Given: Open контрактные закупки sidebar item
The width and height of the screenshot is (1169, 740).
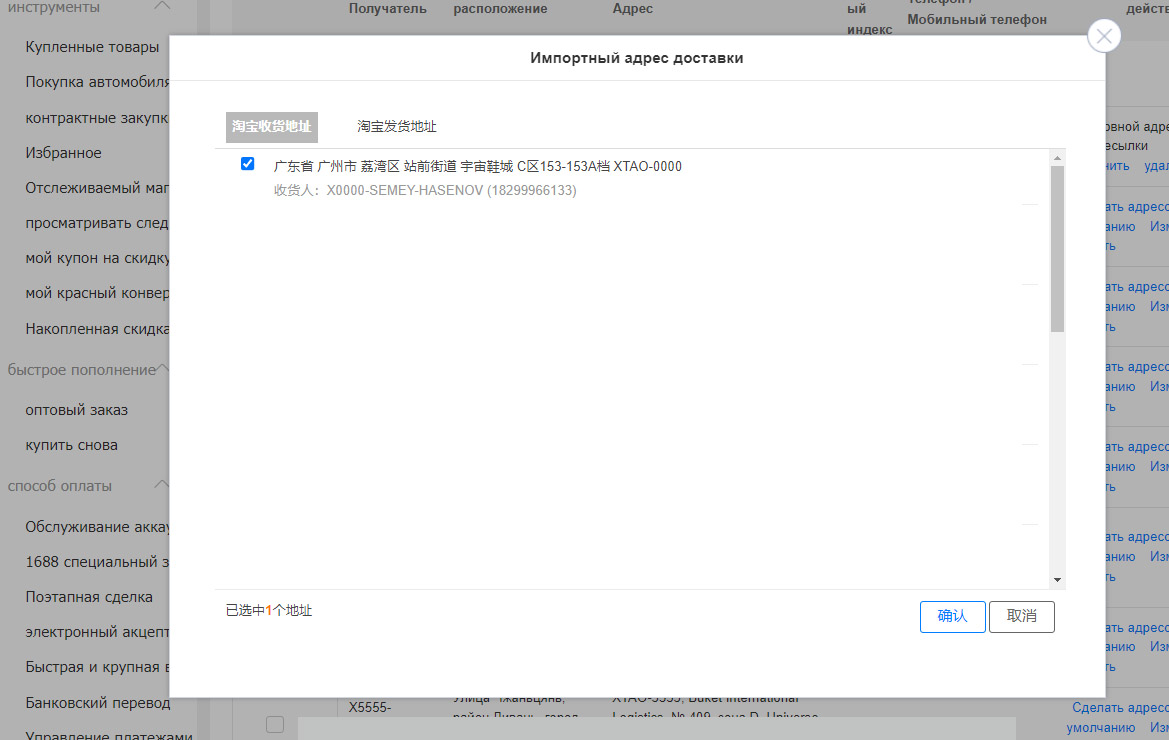Looking at the screenshot, I should click(97, 118).
